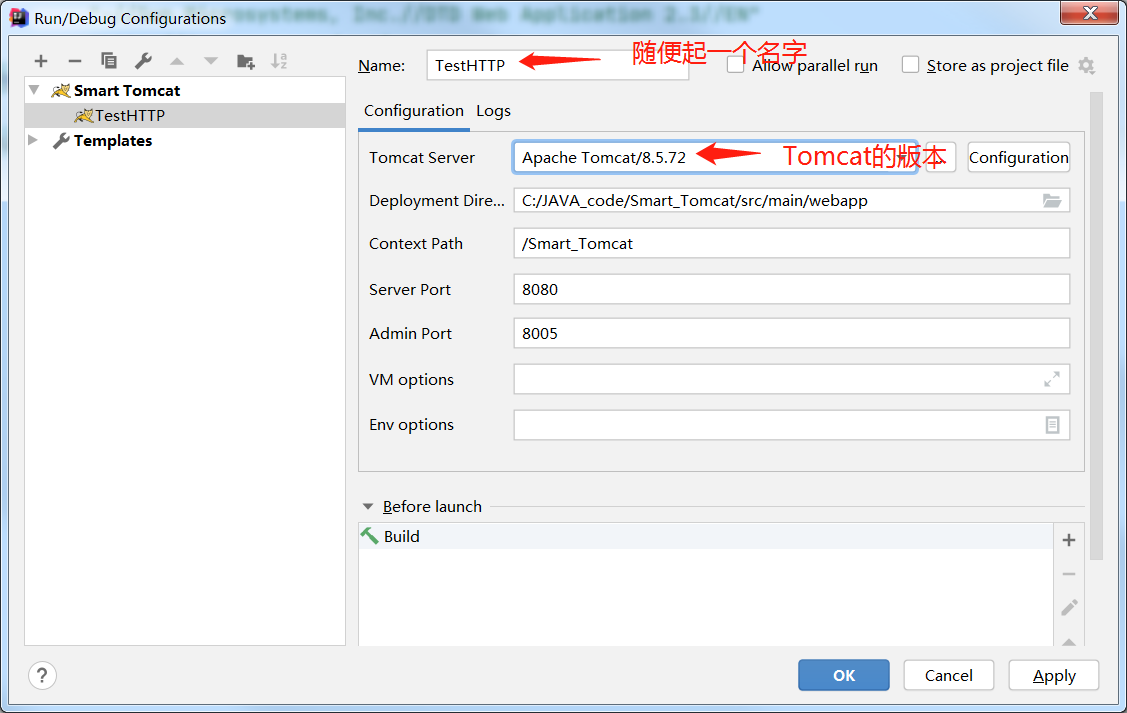Click the OK button
Screen dimensions: 1127x713
(x=843, y=675)
